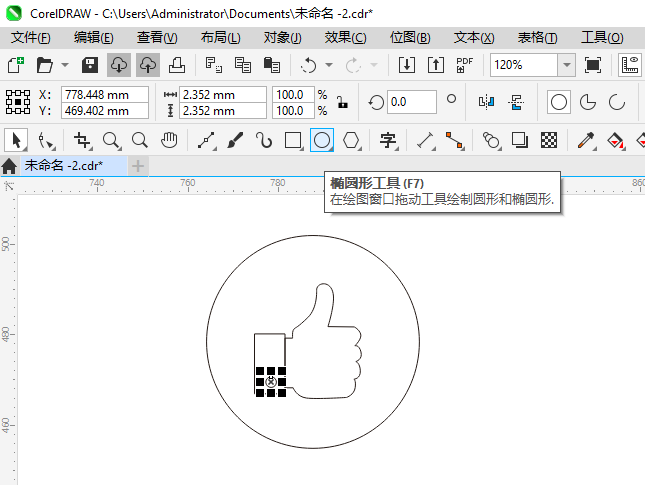Edit the object width field
645x485 pixels.
223,95
